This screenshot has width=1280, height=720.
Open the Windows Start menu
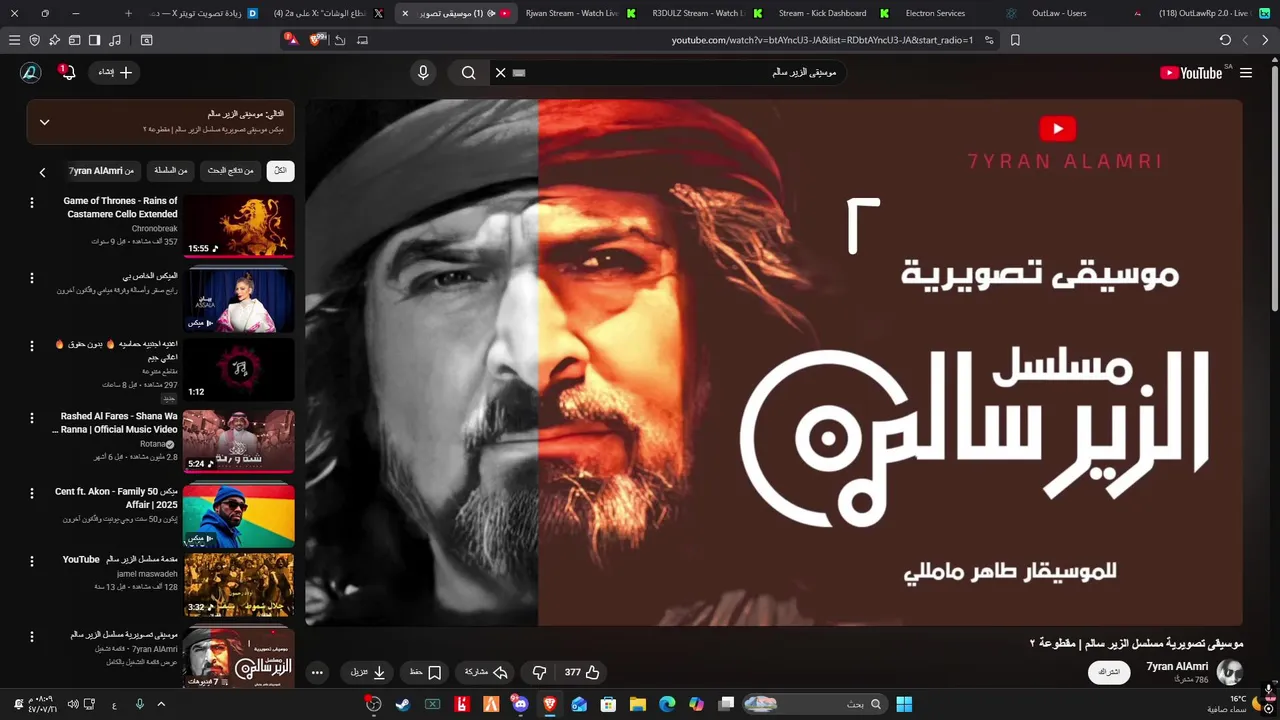coord(904,704)
